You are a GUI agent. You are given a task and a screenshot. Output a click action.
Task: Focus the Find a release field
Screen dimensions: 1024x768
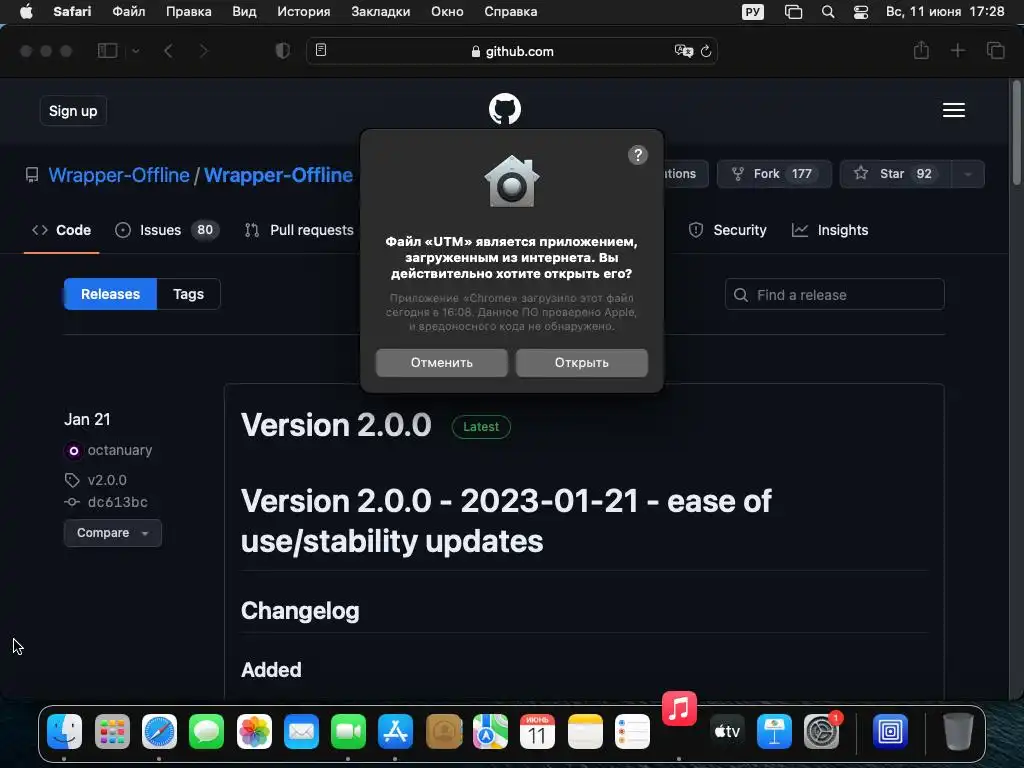835,295
